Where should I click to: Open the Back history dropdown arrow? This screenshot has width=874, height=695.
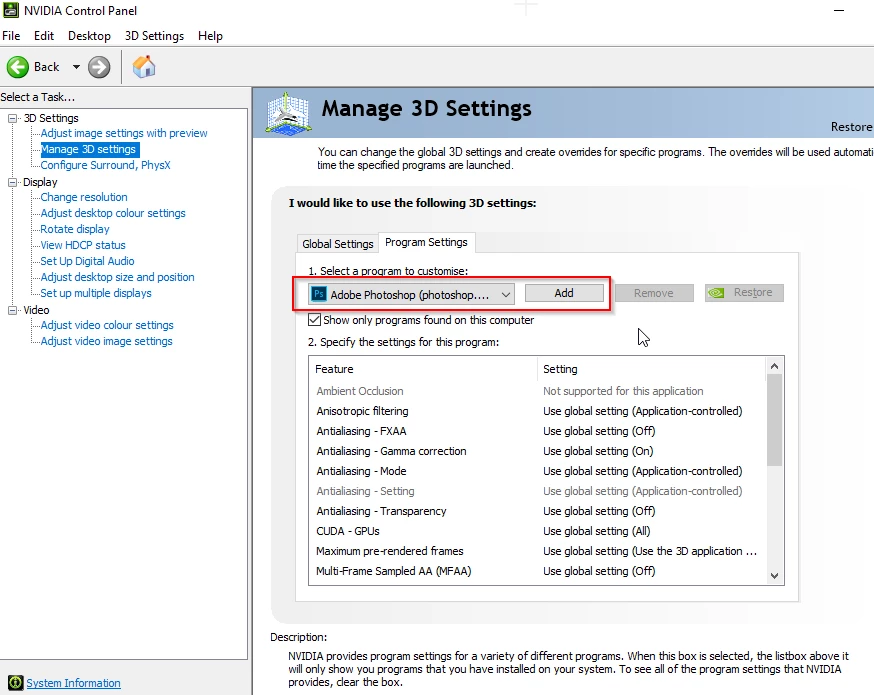pos(76,67)
